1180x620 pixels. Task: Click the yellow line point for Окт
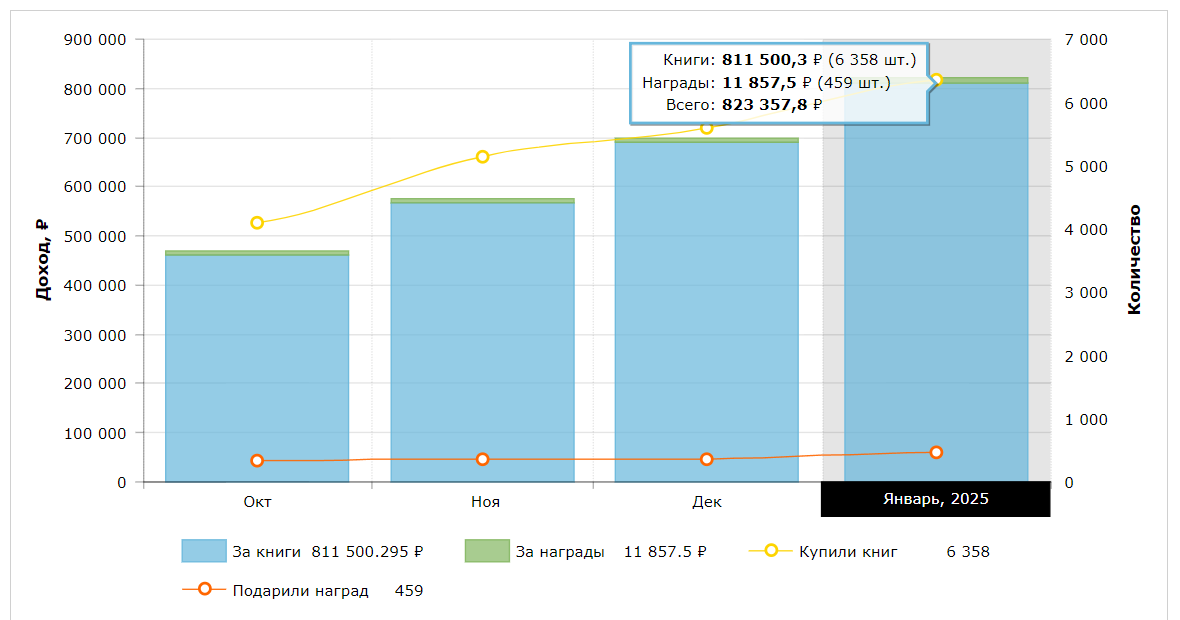[257, 223]
